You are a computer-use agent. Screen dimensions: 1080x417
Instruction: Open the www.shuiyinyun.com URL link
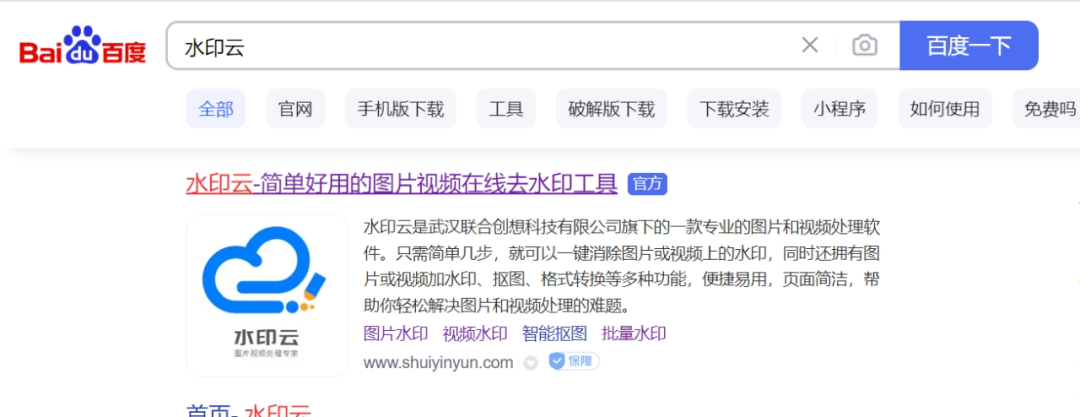[438, 362]
